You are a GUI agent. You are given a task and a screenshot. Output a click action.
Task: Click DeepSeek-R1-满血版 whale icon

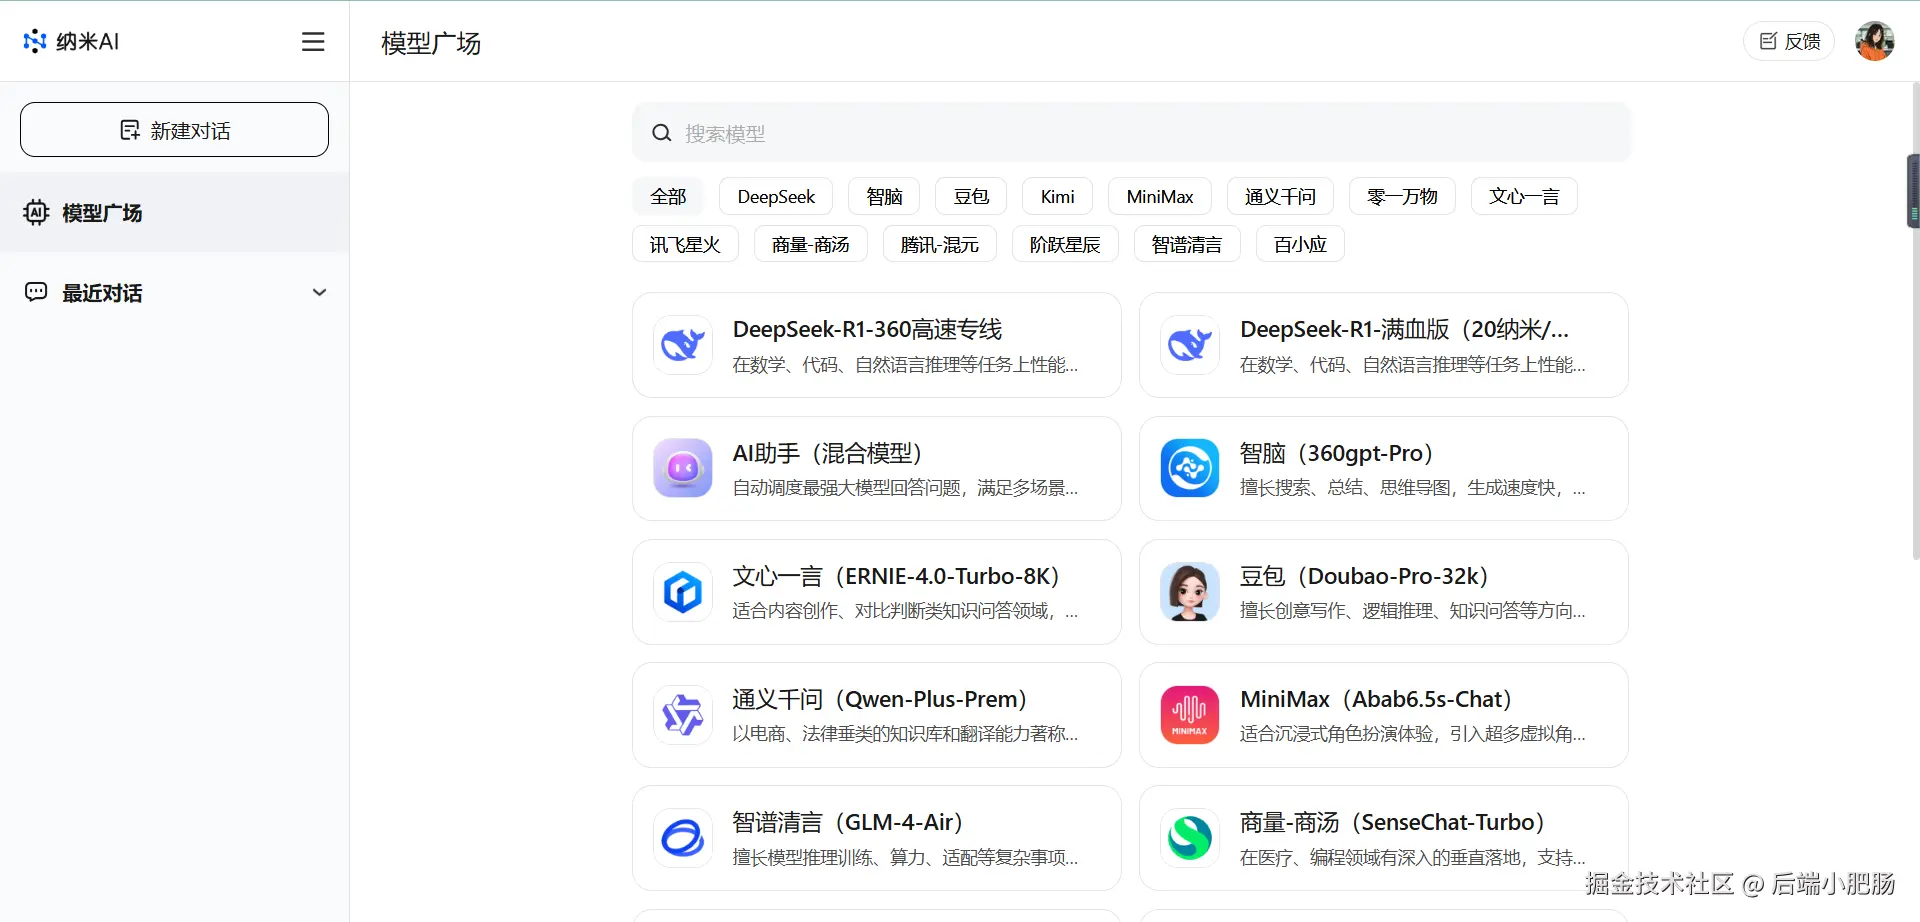1190,345
